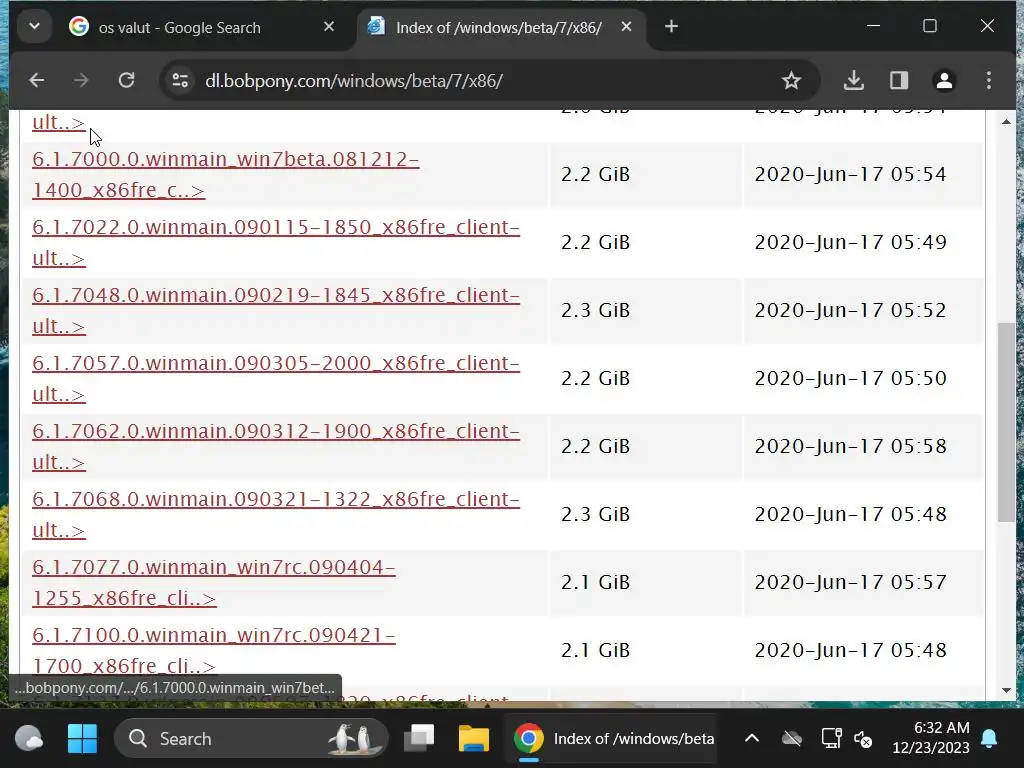Select size 2.1 GiB in the 6.1.7100.0 row
The width and height of the screenshot is (1024, 768).
[596, 650]
